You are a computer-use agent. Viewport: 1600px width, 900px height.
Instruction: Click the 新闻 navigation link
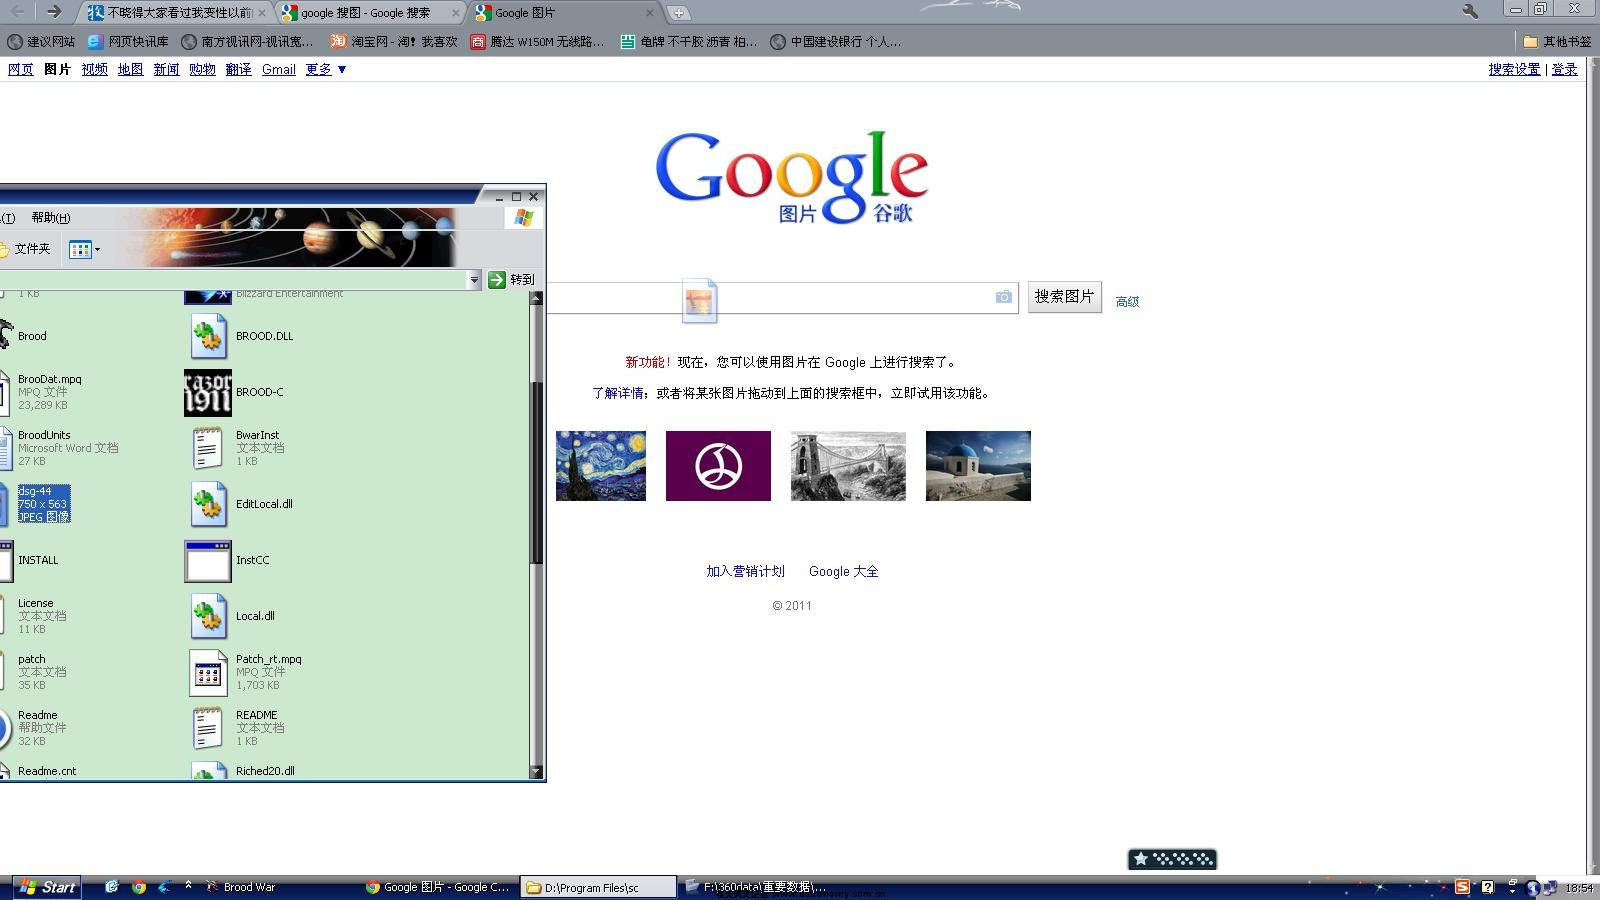tap(166, 70)
